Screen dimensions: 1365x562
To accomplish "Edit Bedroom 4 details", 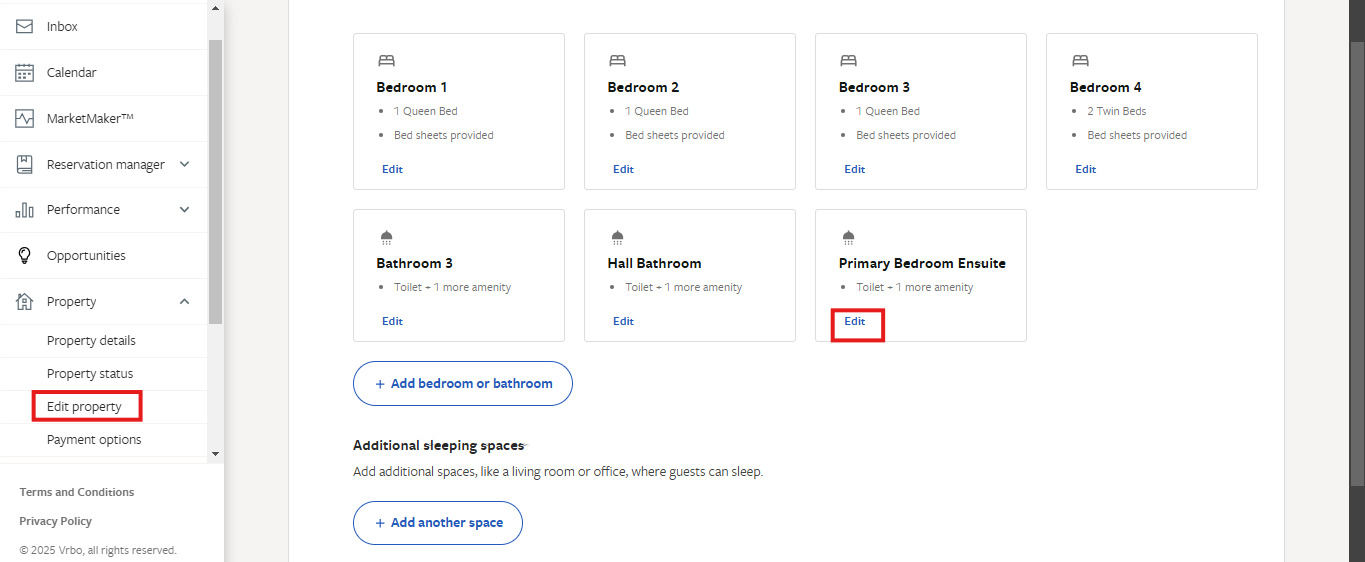I will tap(1086, 170).
